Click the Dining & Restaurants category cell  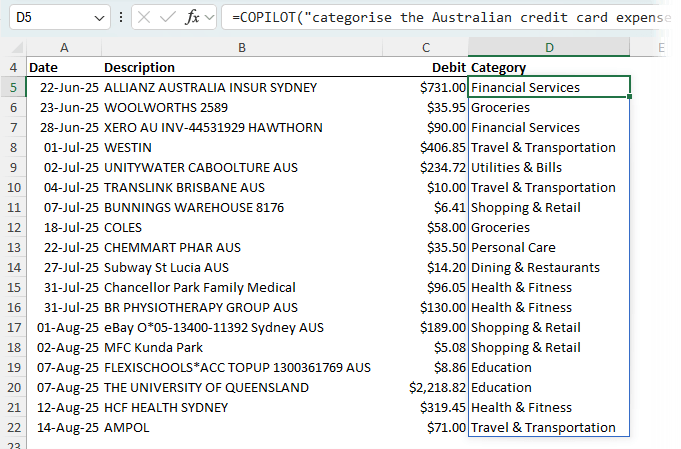tap(549, 267)
